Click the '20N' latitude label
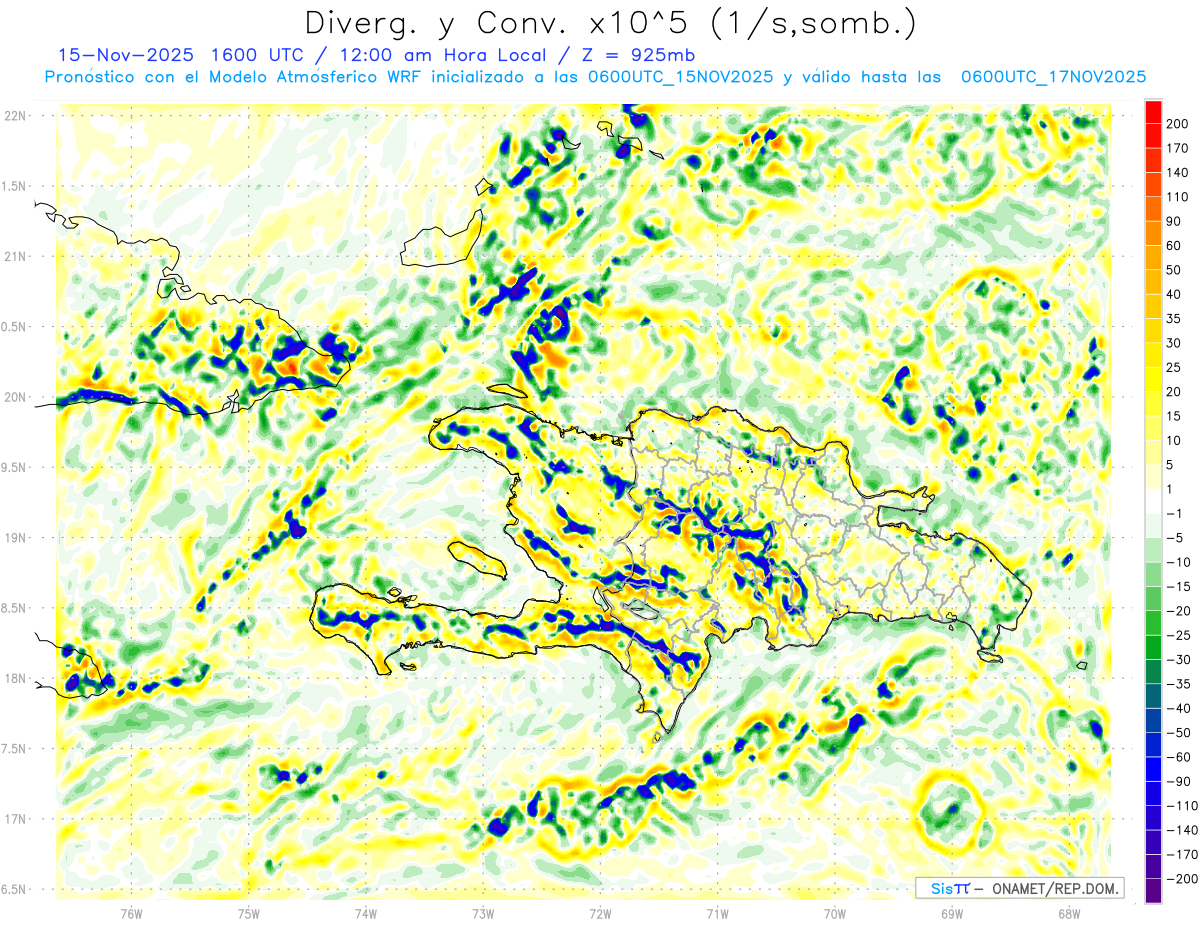 click(14, 397)
